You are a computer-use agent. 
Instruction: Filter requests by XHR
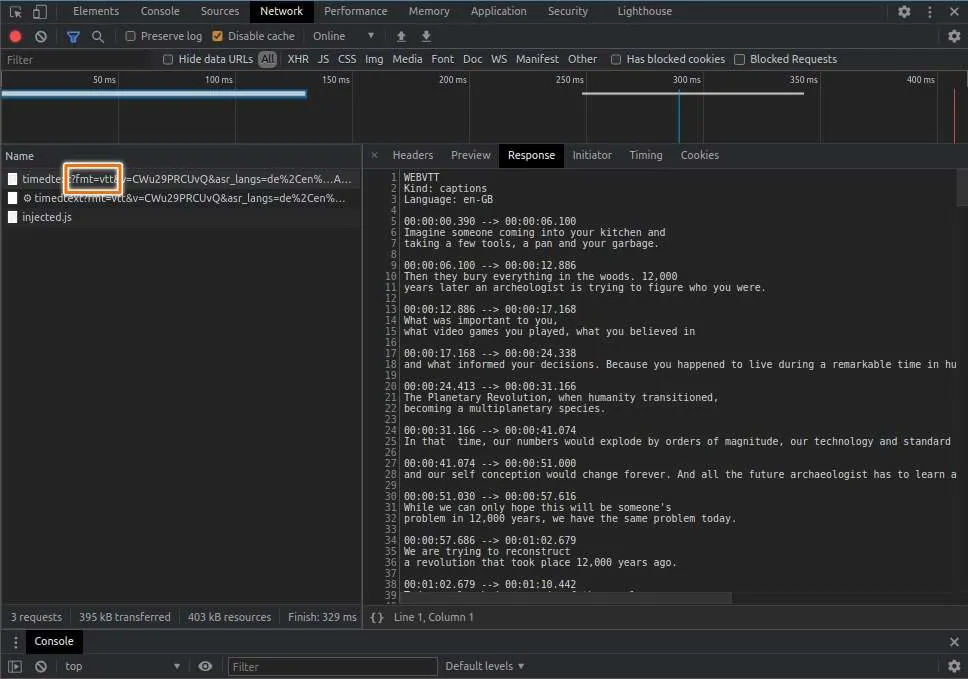tap(298, 59)
